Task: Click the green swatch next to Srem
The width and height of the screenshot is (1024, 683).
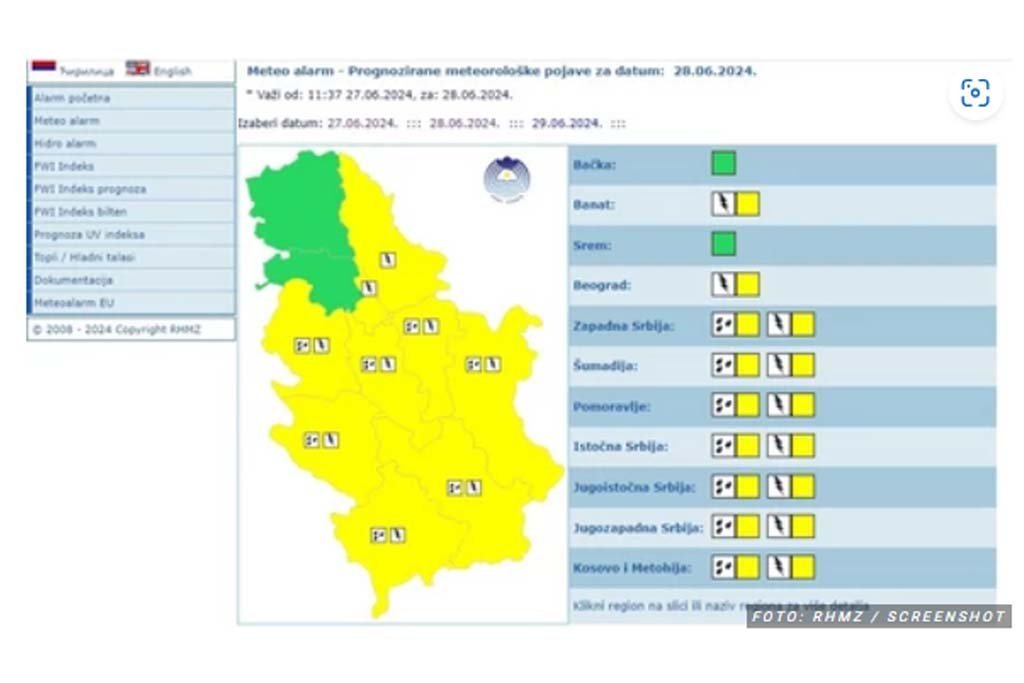Action: coord(724,244)
